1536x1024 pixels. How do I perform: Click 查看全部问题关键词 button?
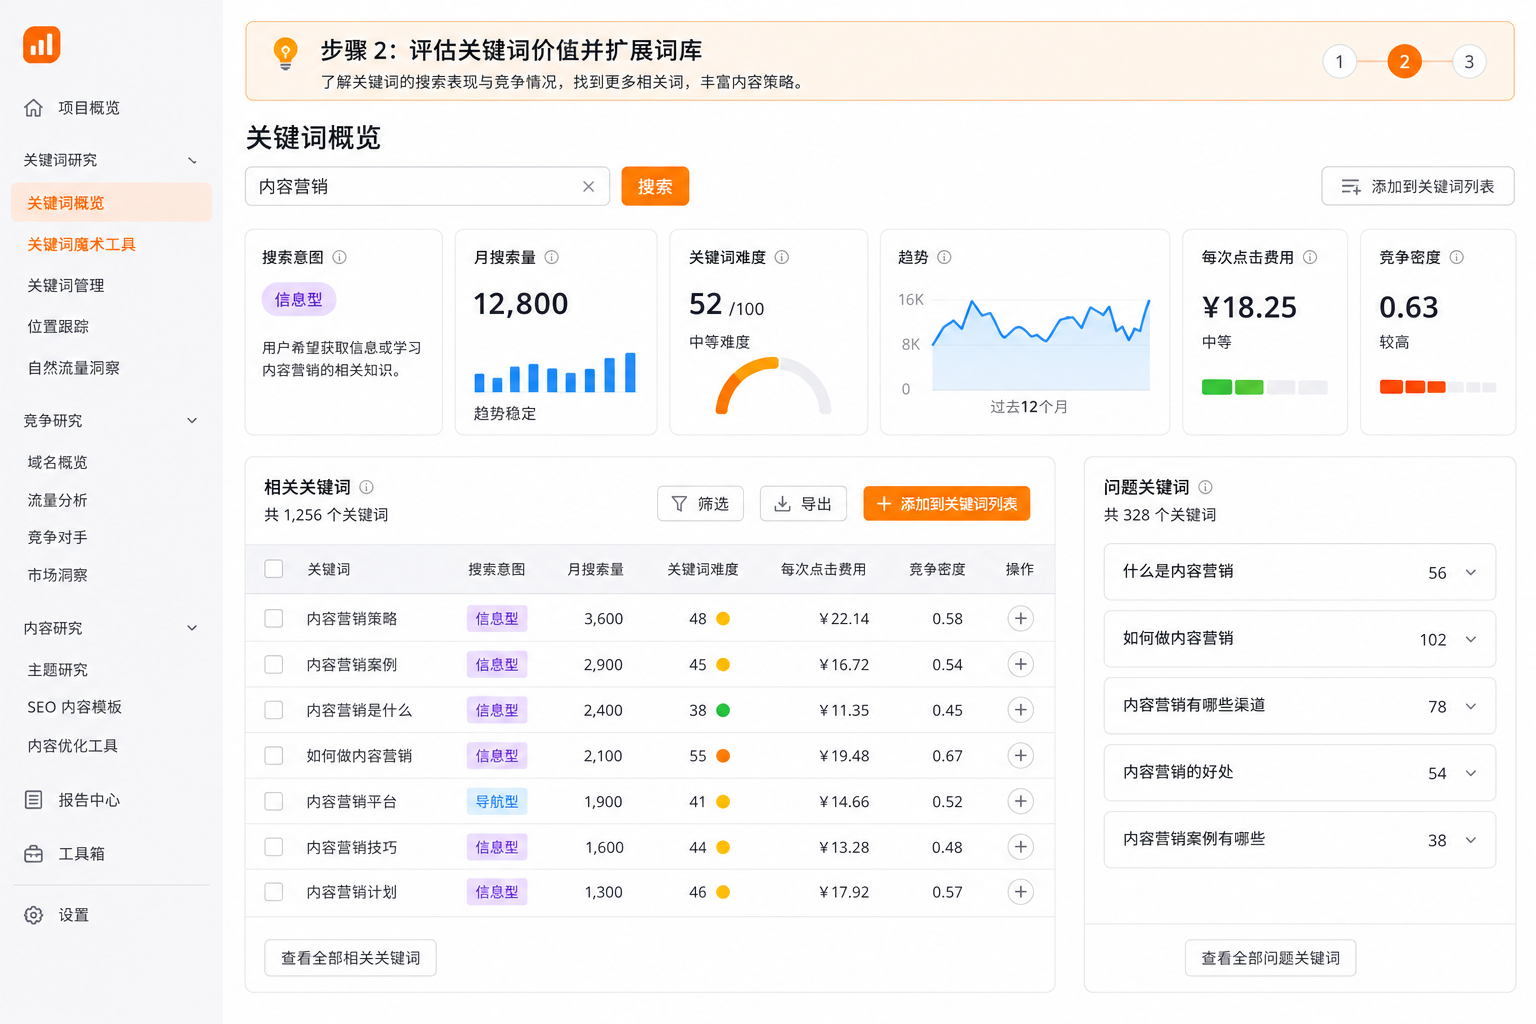tap(1270, 958)
